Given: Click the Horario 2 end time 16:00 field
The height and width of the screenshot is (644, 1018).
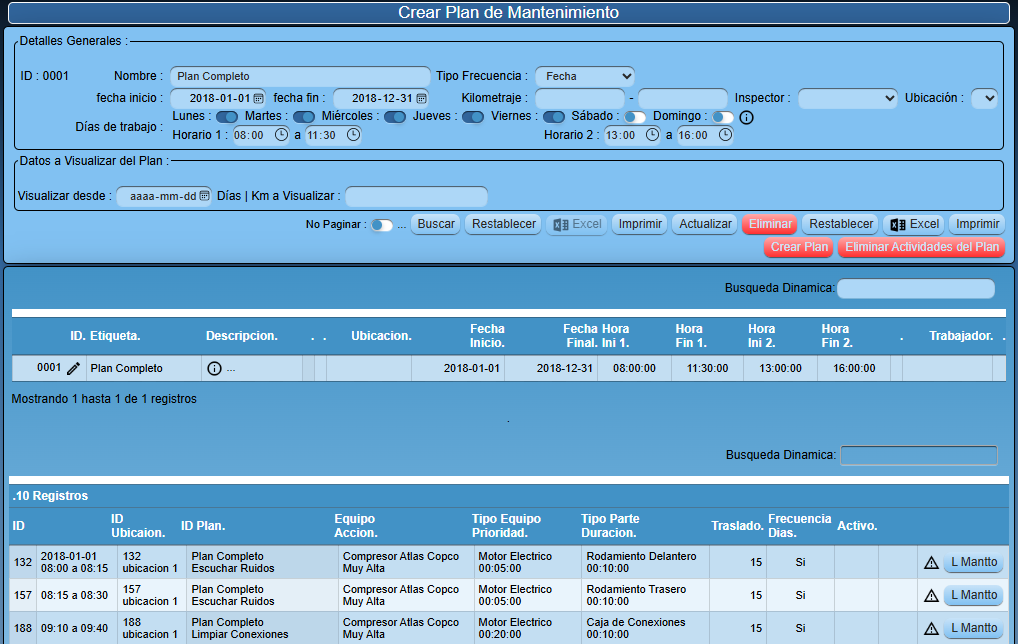Looking at the screenshot, I should click(x=705, y=135).
